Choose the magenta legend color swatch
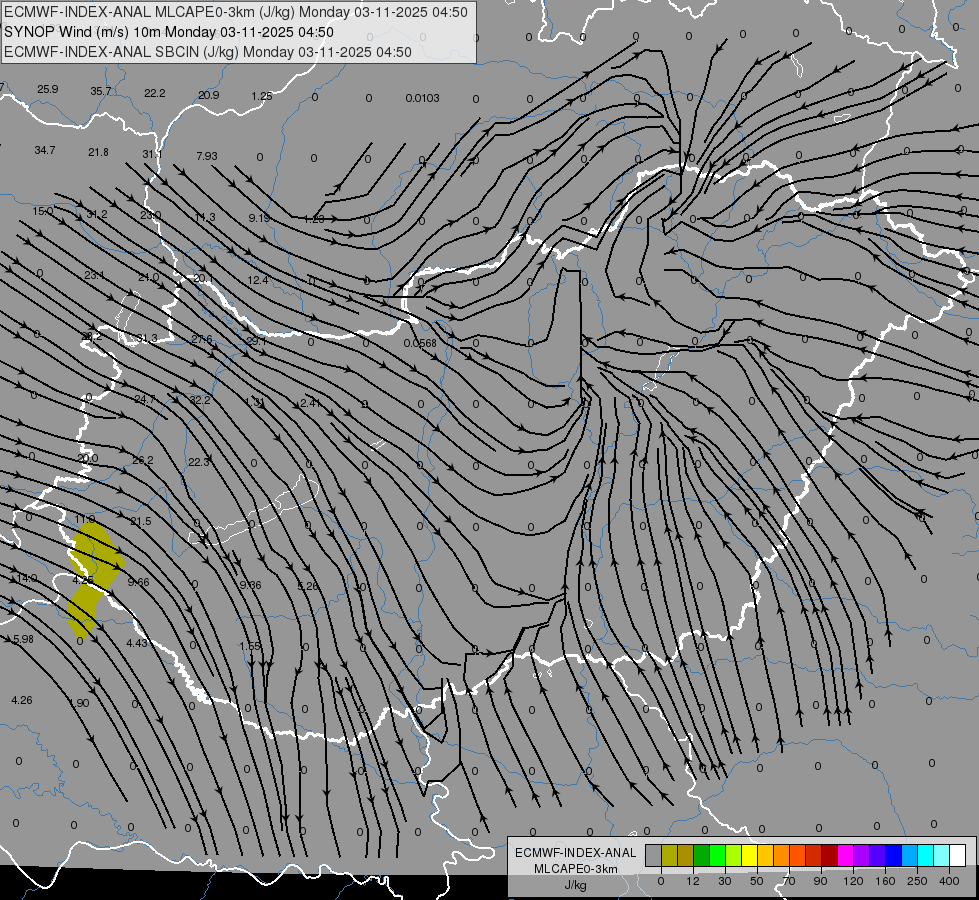 (x=846, y=856)
